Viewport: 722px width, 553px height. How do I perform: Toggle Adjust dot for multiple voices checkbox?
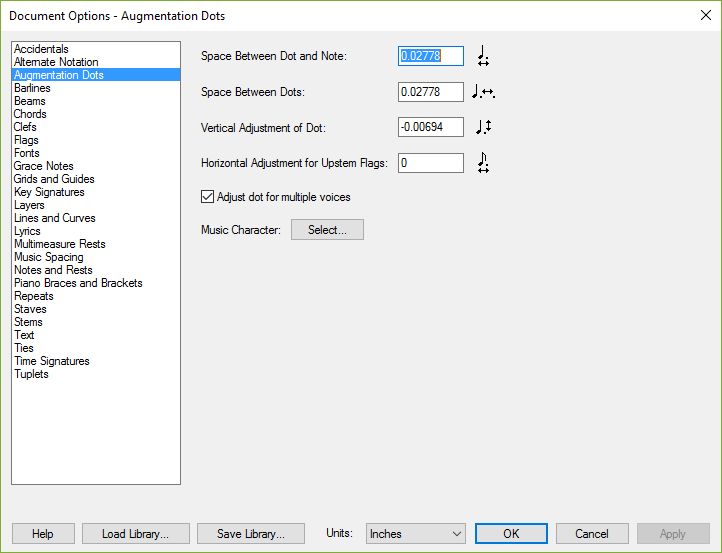208,197
